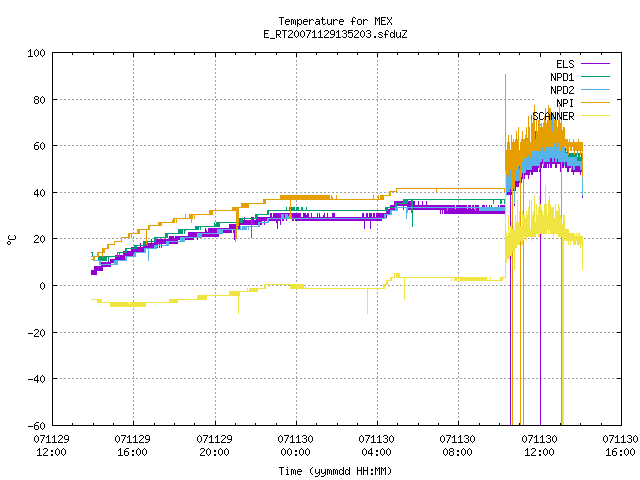The height and width of the screenshot is (480, 640).
Task: Click the green NPD1 legend line sample
Action: click(595, 76)
